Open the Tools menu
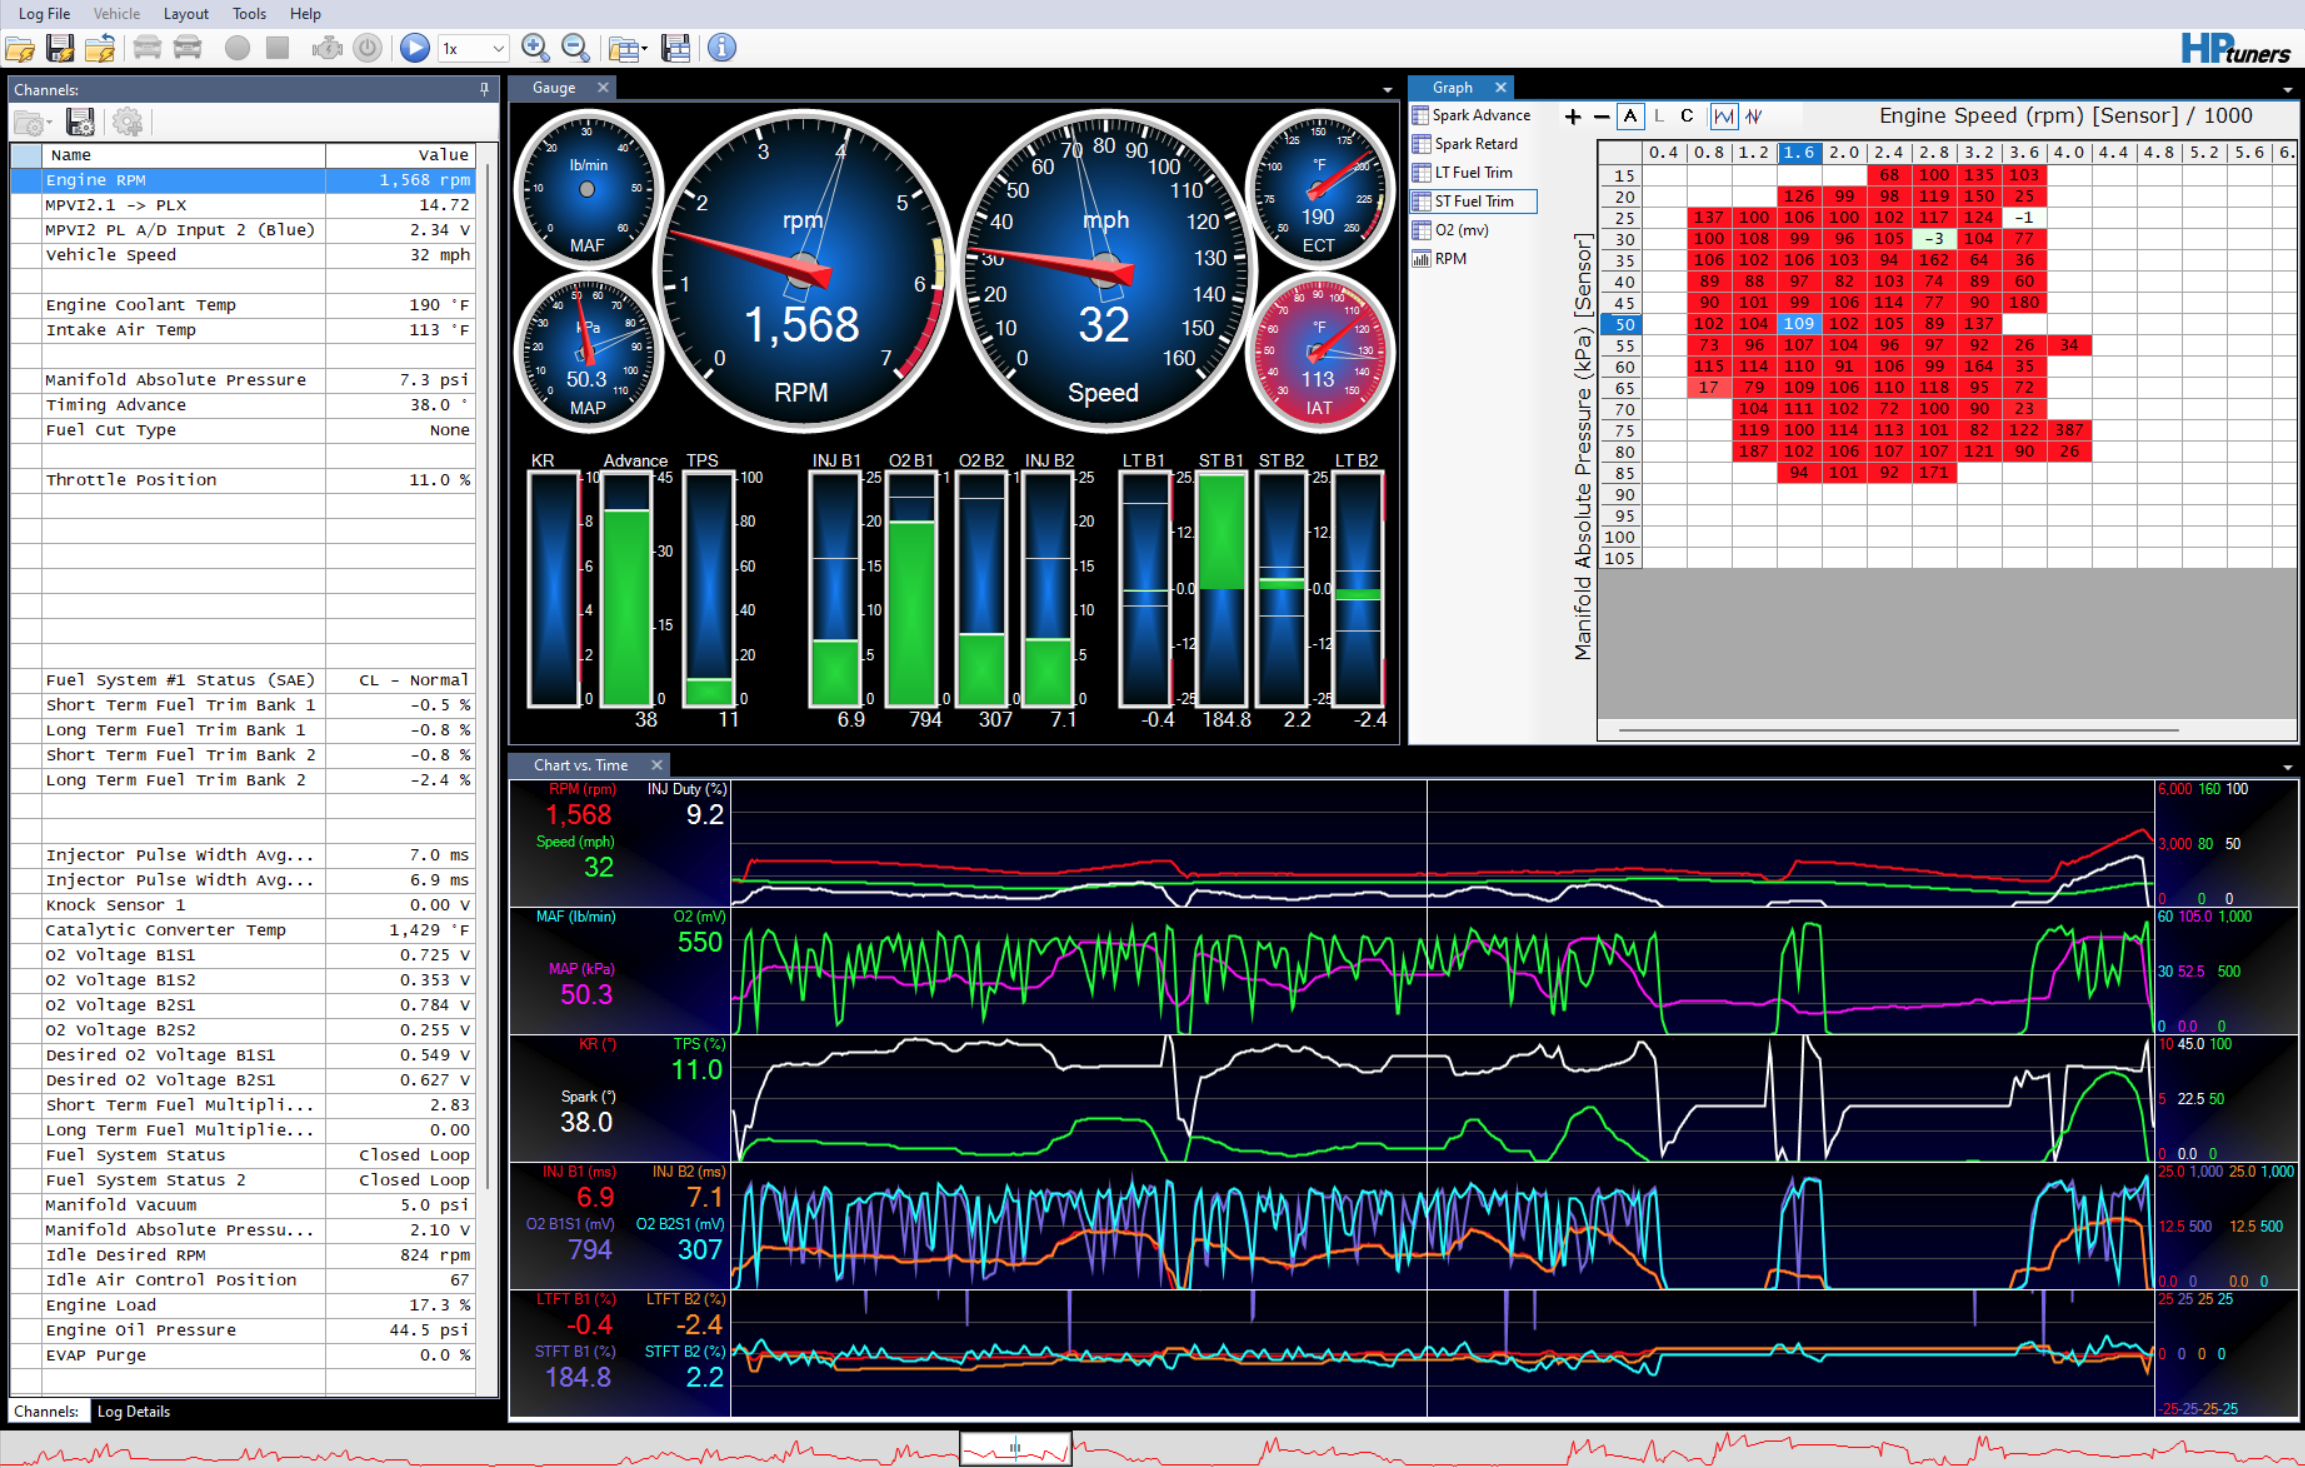The height and width of the screenshot is (1468, 2305). click(249, 14)
